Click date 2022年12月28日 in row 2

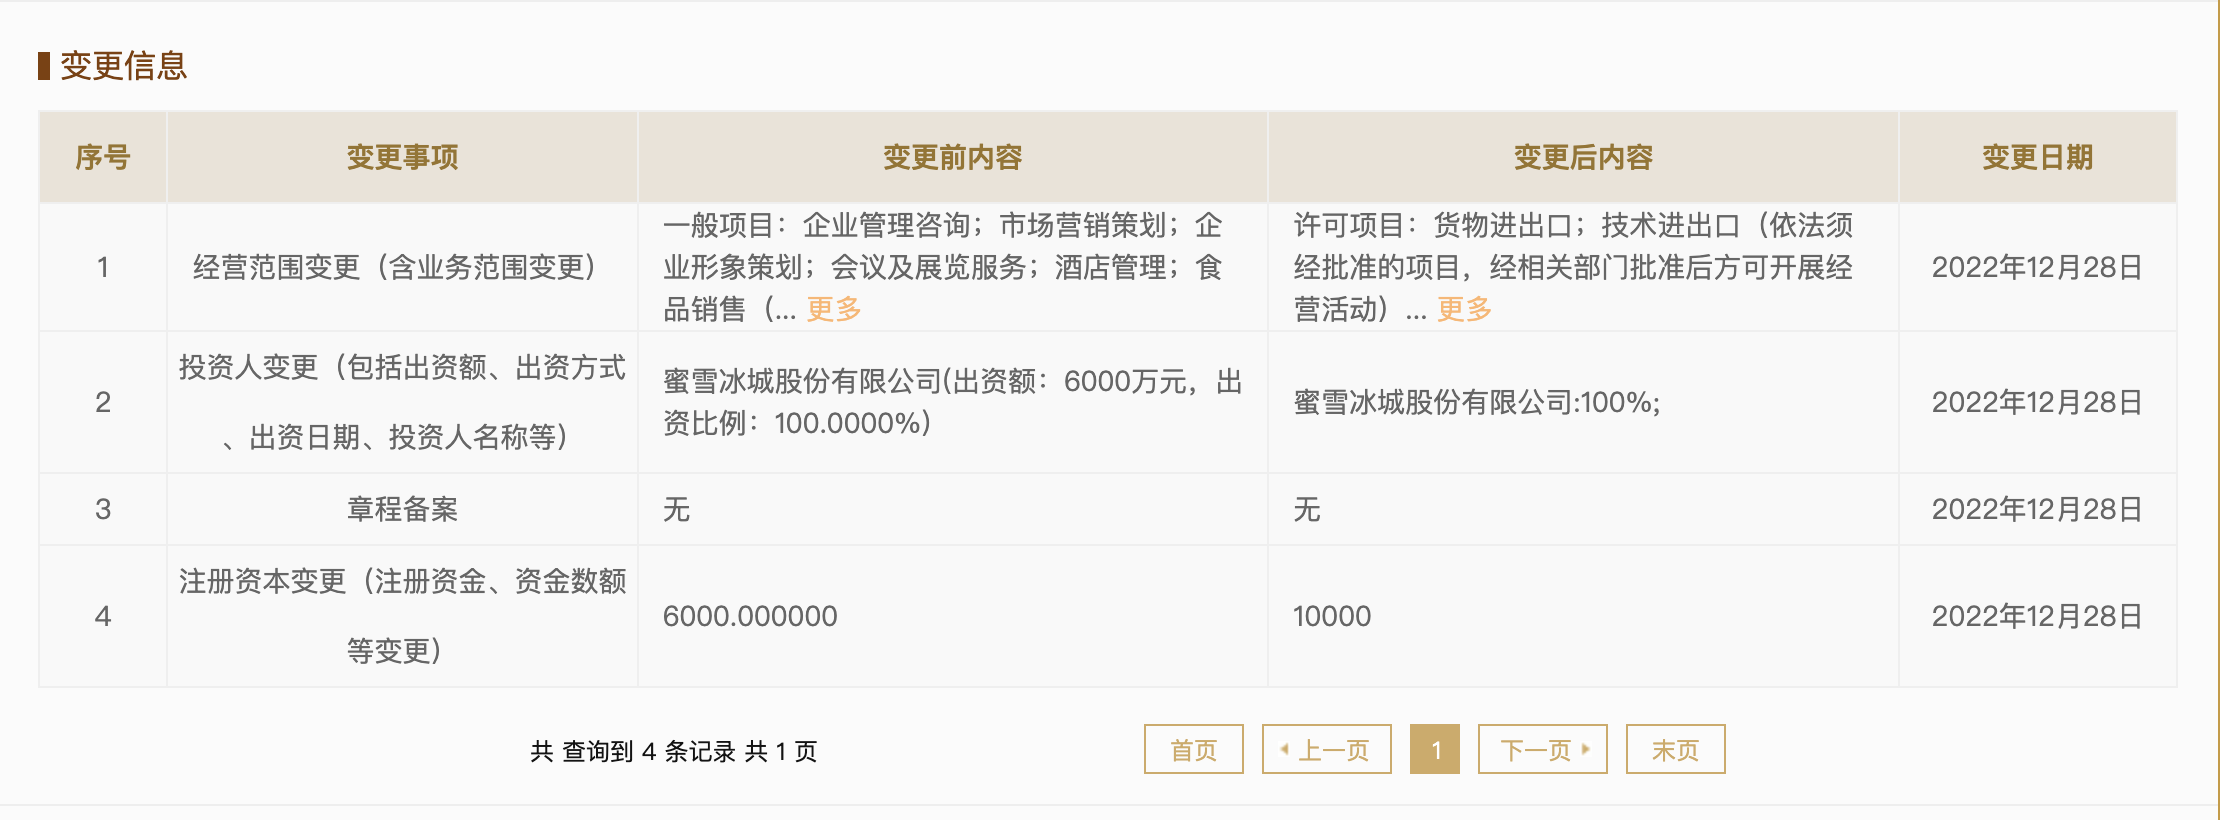tap(2038, 402)
